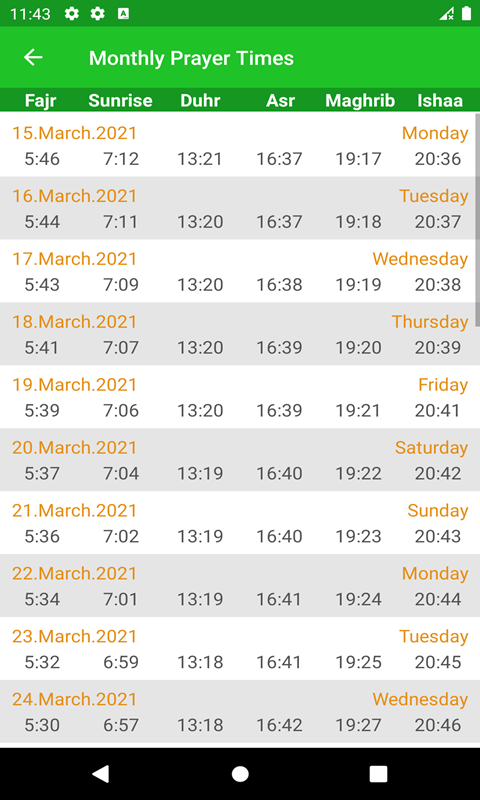Open the 15.March.2021 row

tap(240, 145)
